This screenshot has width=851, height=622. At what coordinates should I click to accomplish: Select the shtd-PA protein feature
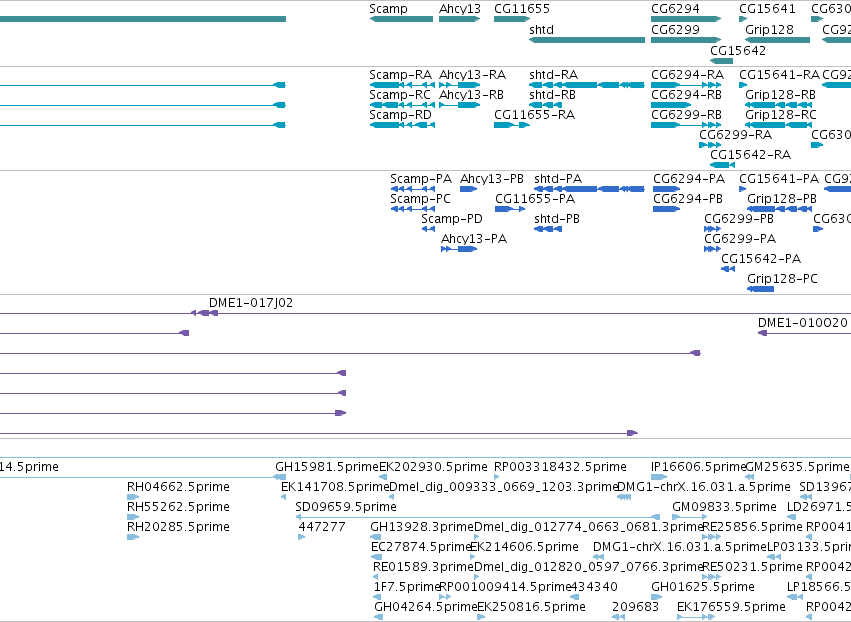(x=589, y=189)
